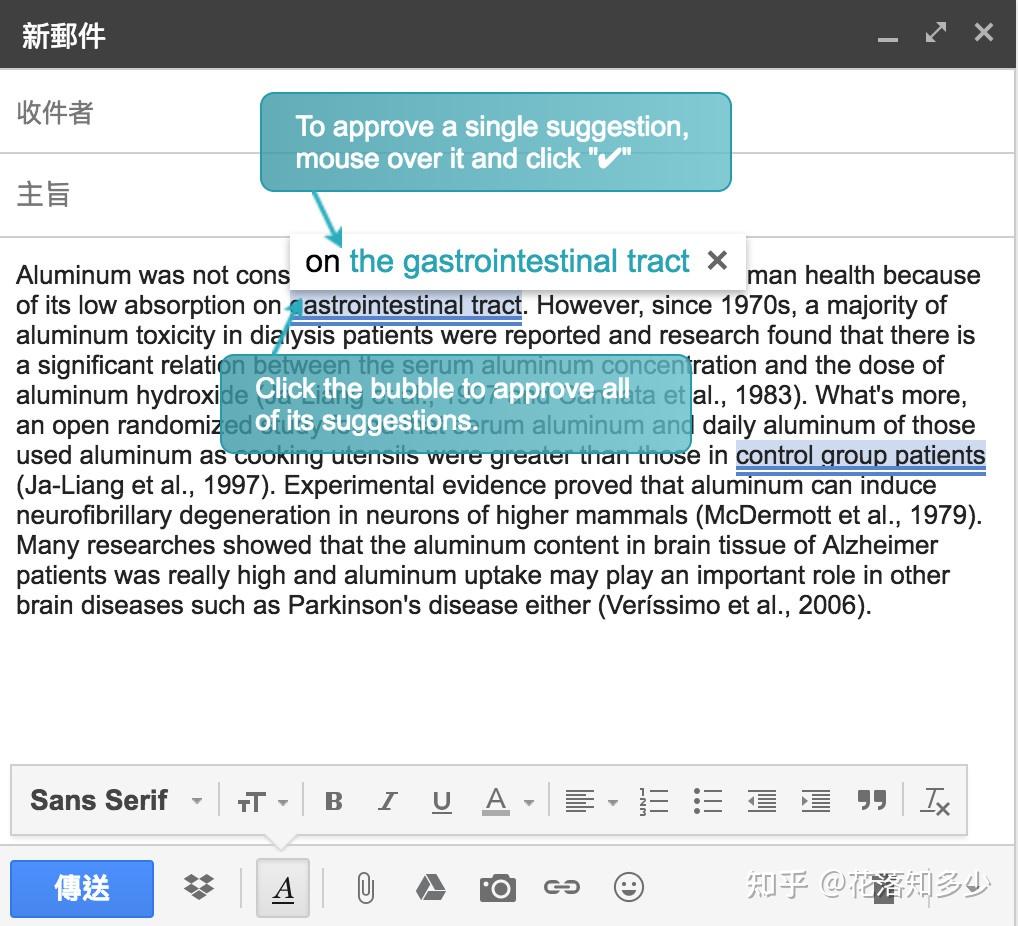This screenshot has height=926, width=1018.
Task: Remove formatting with the Tx icon
Action: (935, 802)
